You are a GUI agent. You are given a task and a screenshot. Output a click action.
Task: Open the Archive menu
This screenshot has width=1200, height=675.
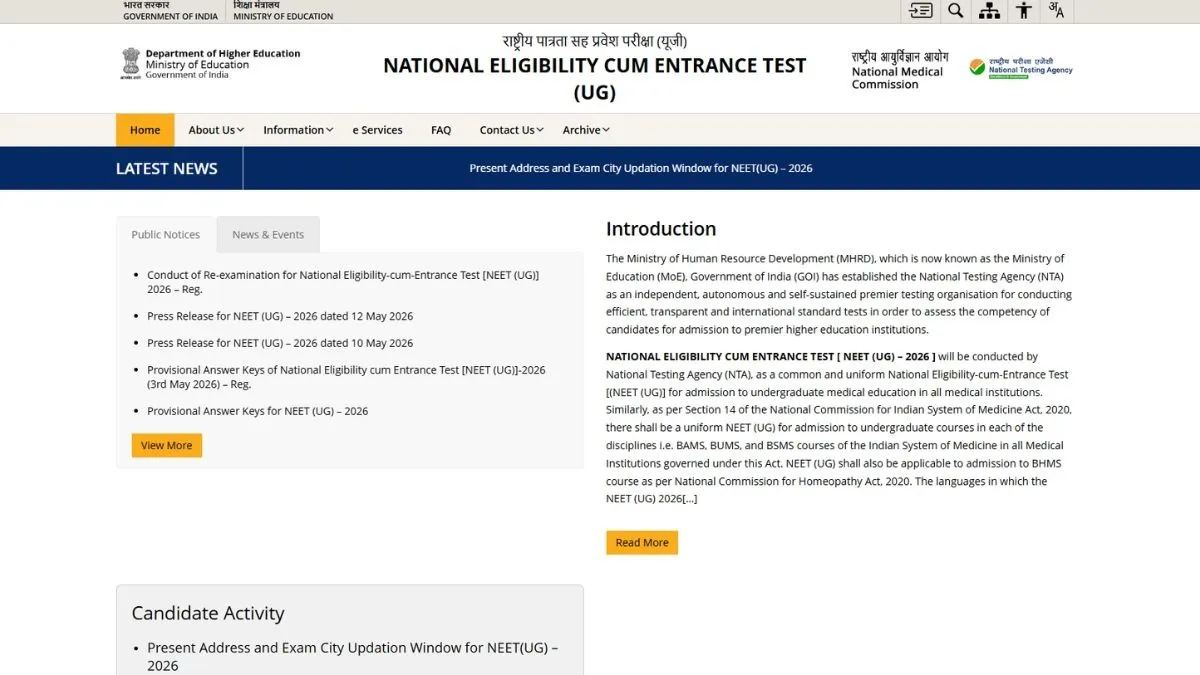coord(581,130)
